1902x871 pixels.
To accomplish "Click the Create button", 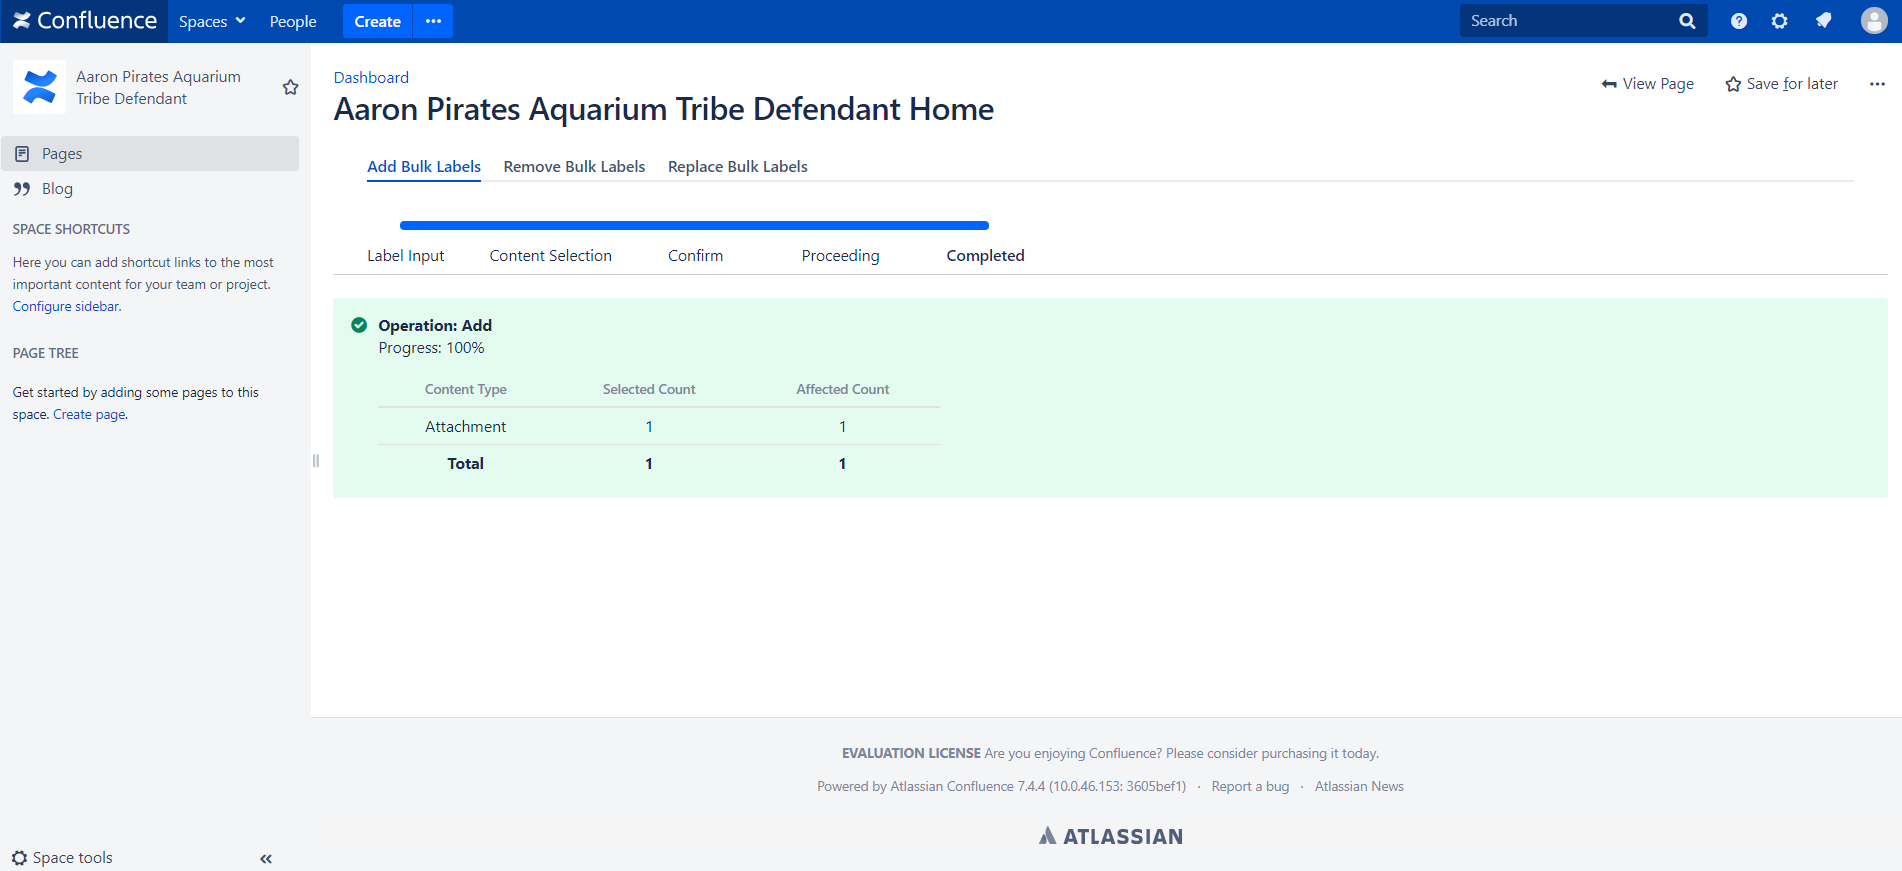I will point(377,21).
